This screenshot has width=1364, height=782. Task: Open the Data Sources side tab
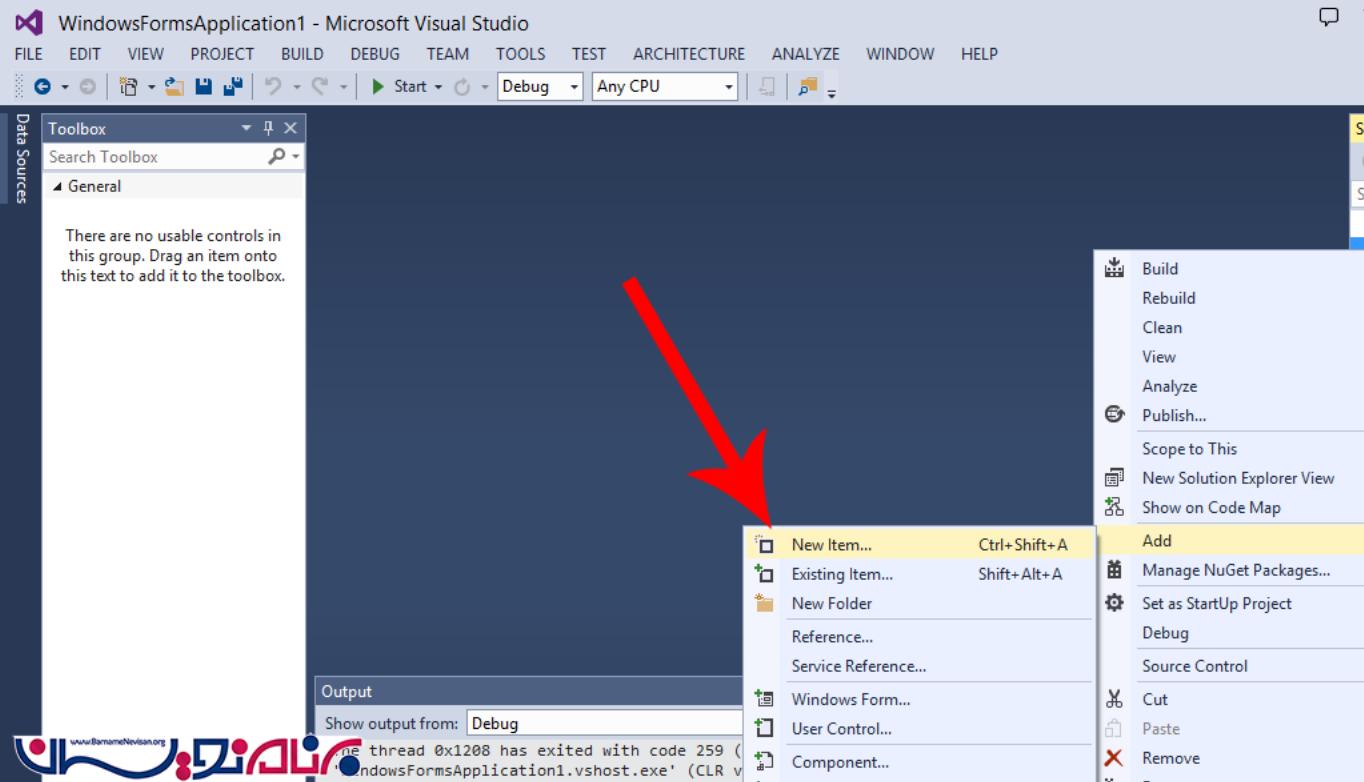[21, 158]
